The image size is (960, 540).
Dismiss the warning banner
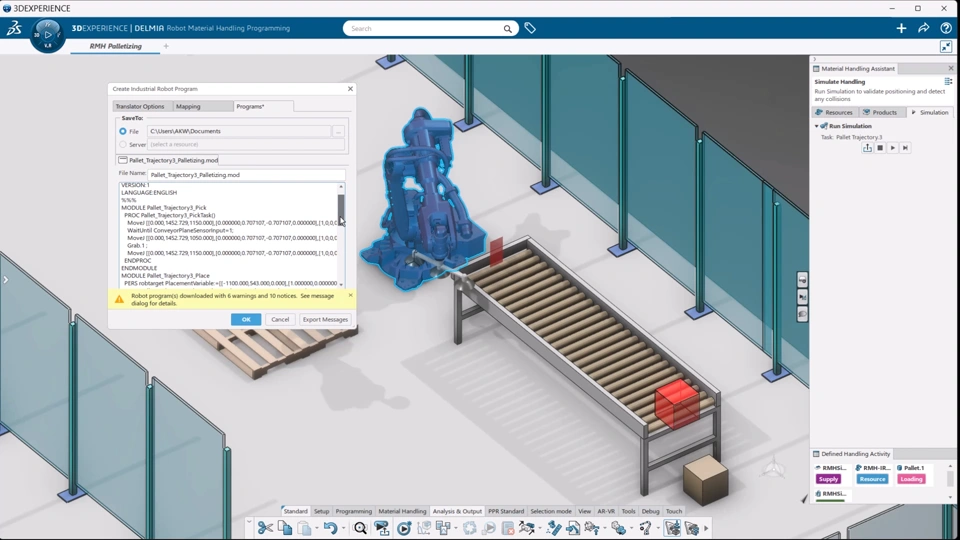pyautogui.click(x=350, y=295)
